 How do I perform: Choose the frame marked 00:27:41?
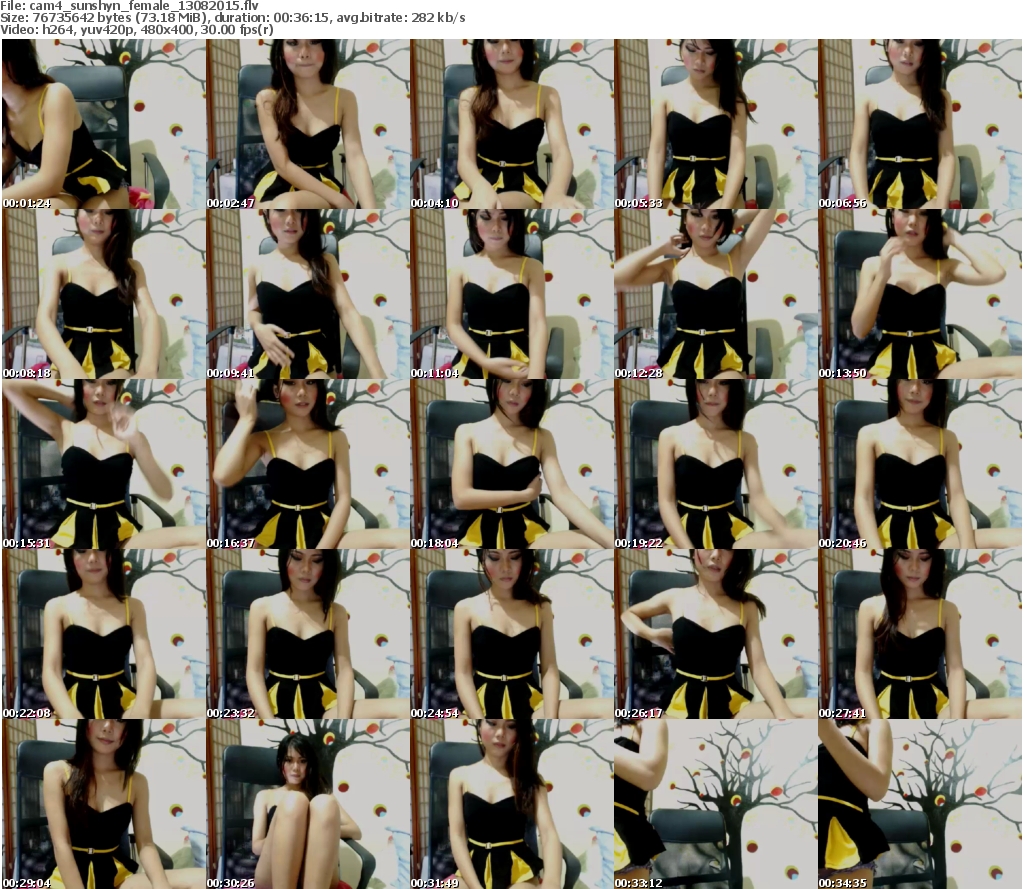click(920, 634)
